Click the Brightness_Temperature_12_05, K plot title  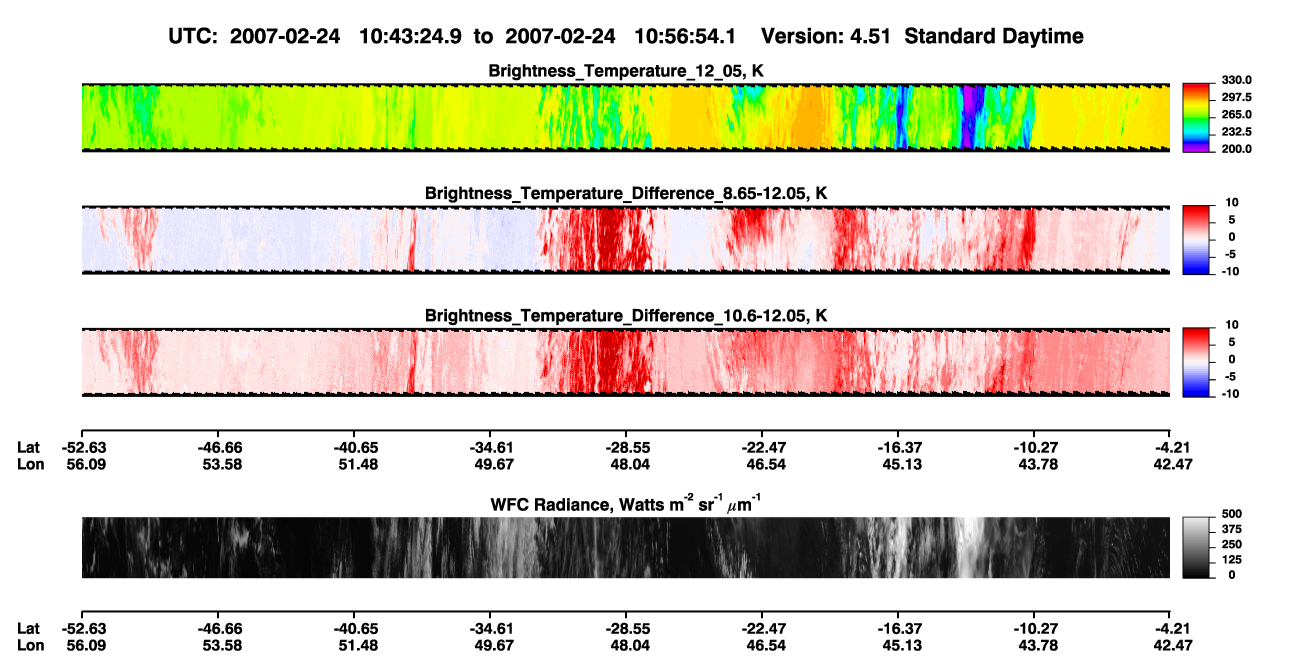(x=626, y=71)
